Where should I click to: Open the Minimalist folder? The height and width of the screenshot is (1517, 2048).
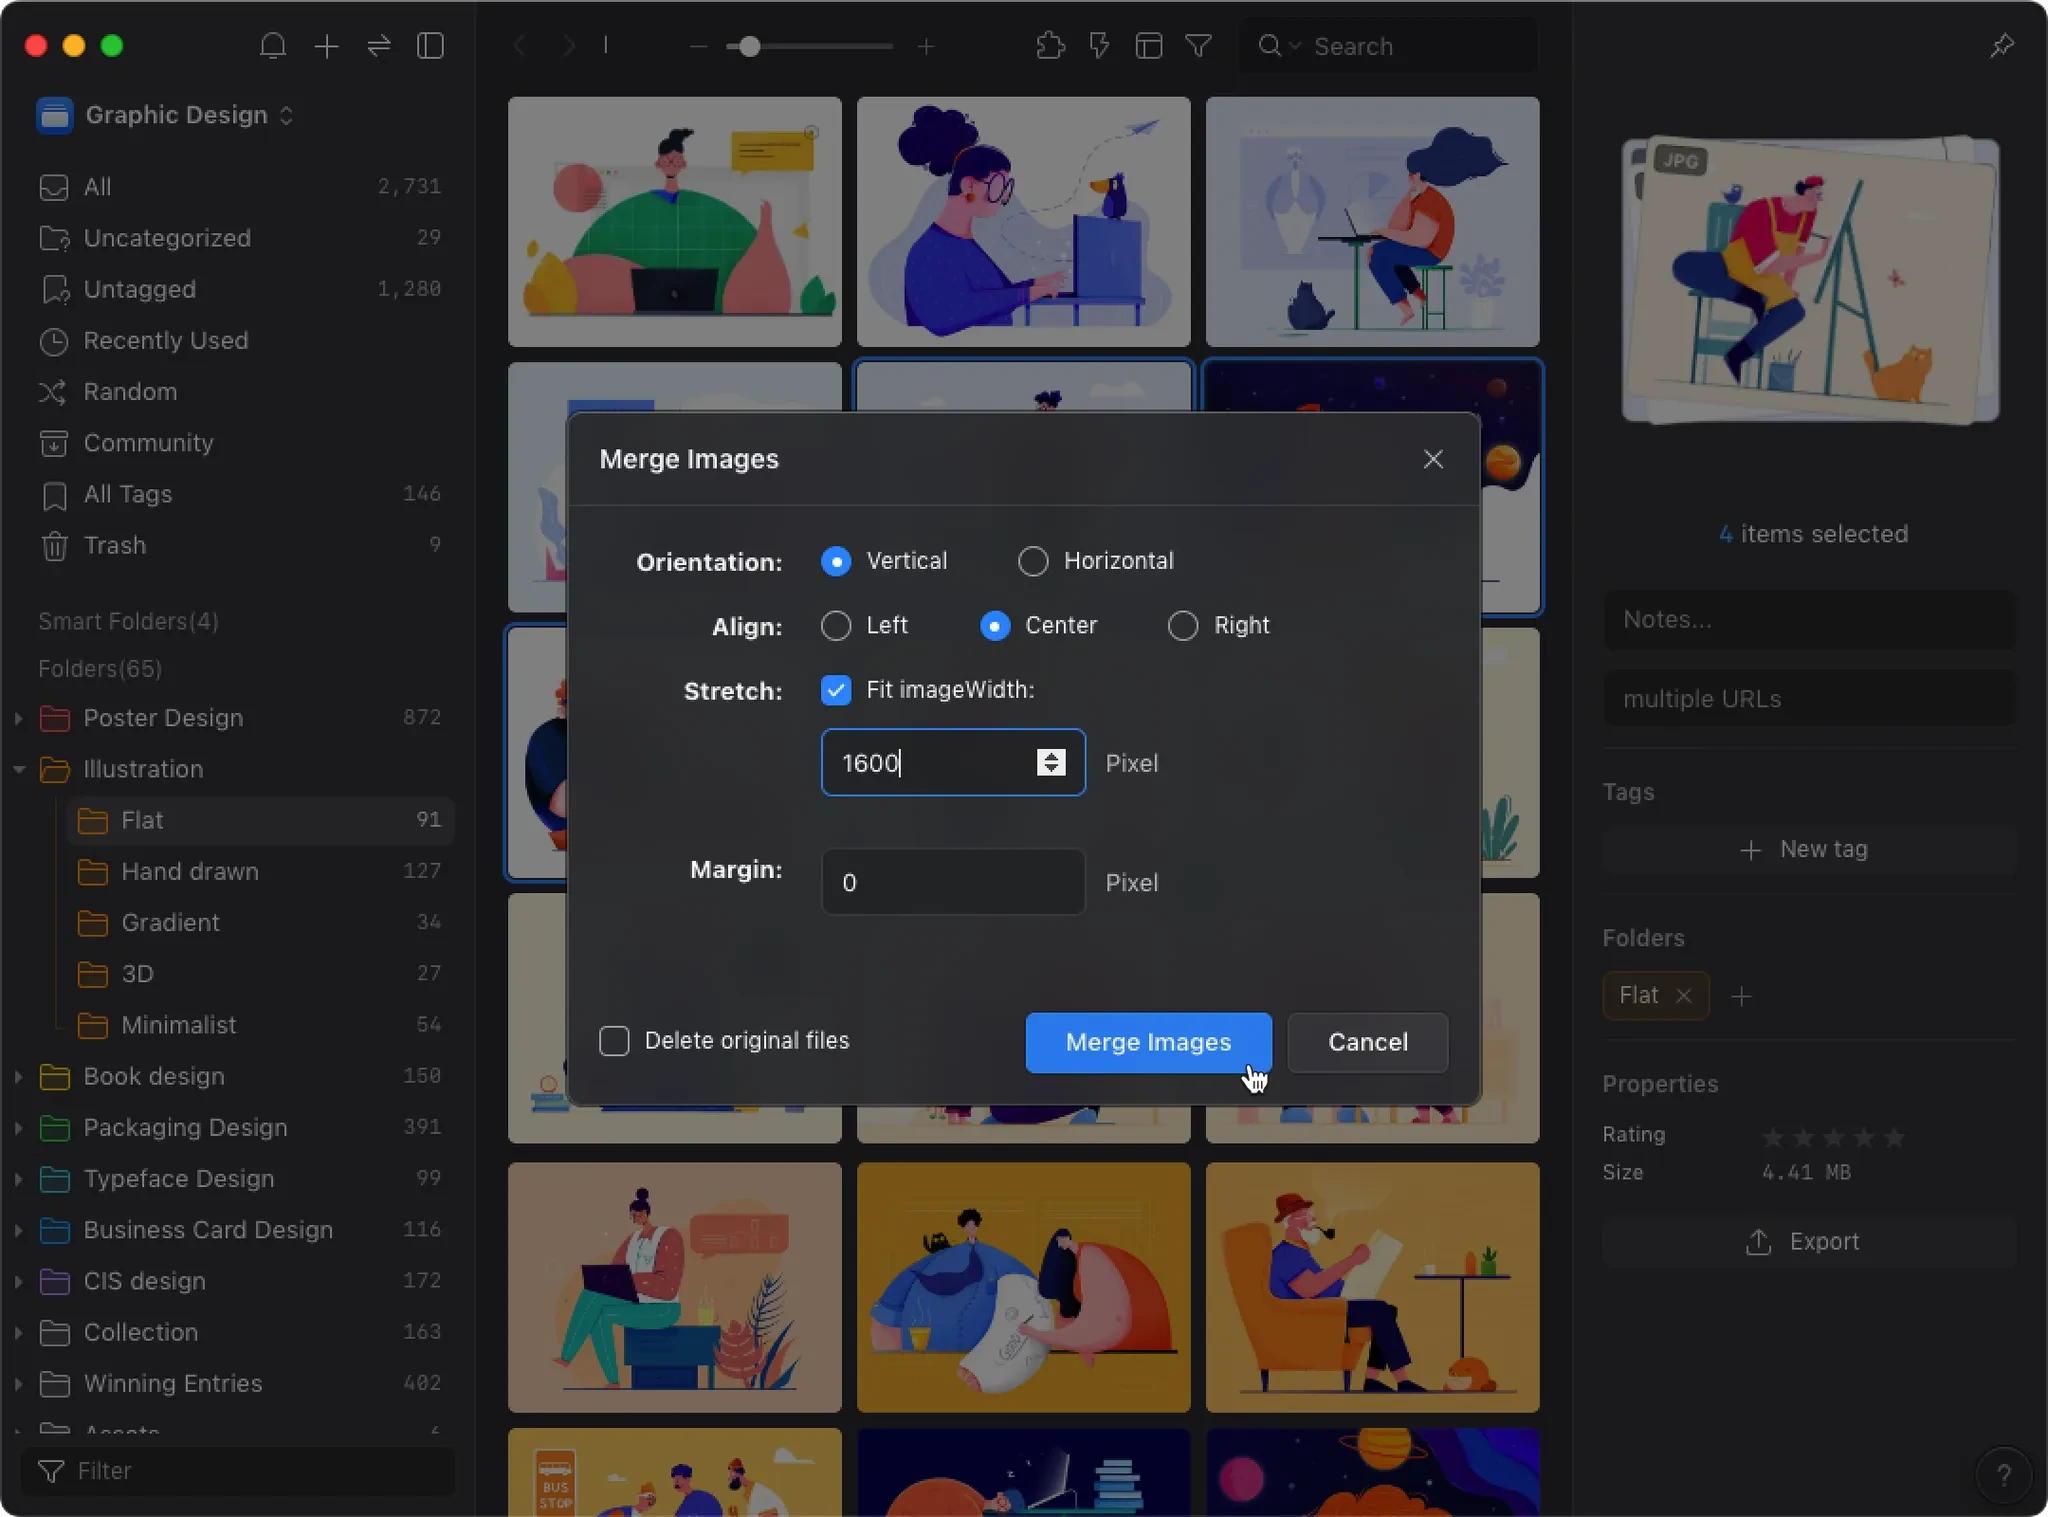click(x=260, y=1025)
